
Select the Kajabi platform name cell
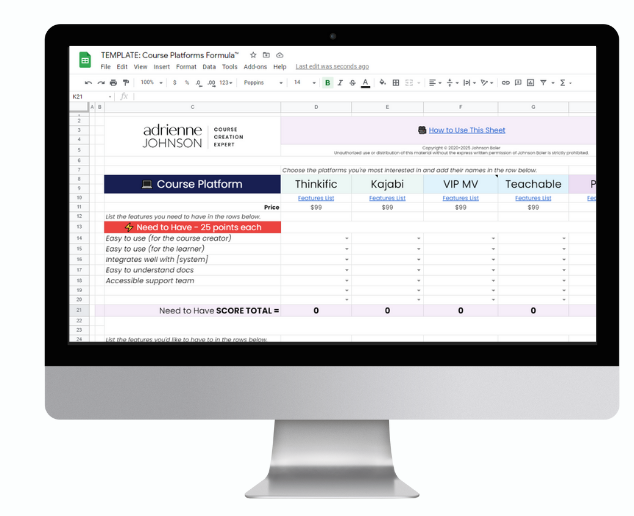pyautogui.click(x=387, y=184)
